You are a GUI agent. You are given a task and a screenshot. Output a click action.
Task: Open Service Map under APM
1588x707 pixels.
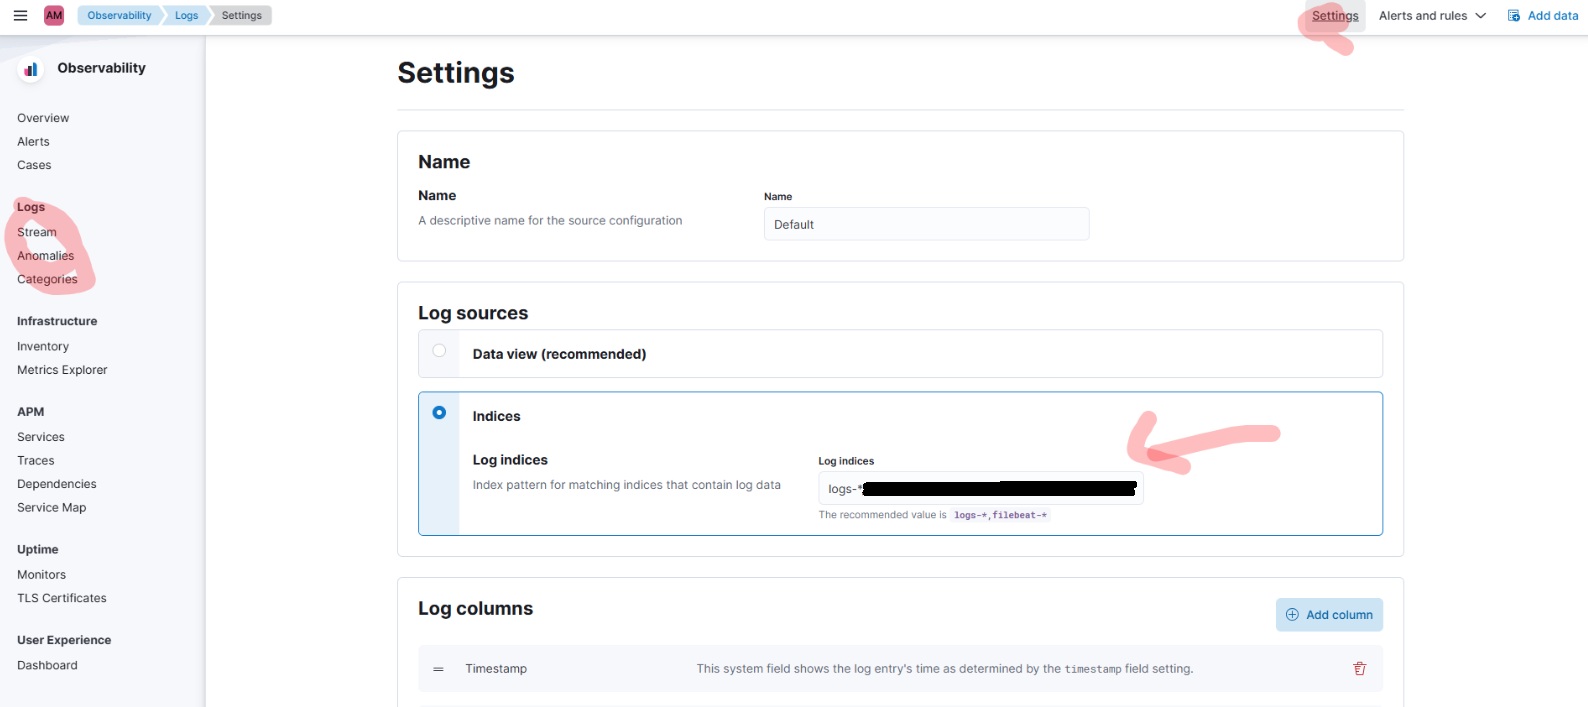click(x=52, y=508)
